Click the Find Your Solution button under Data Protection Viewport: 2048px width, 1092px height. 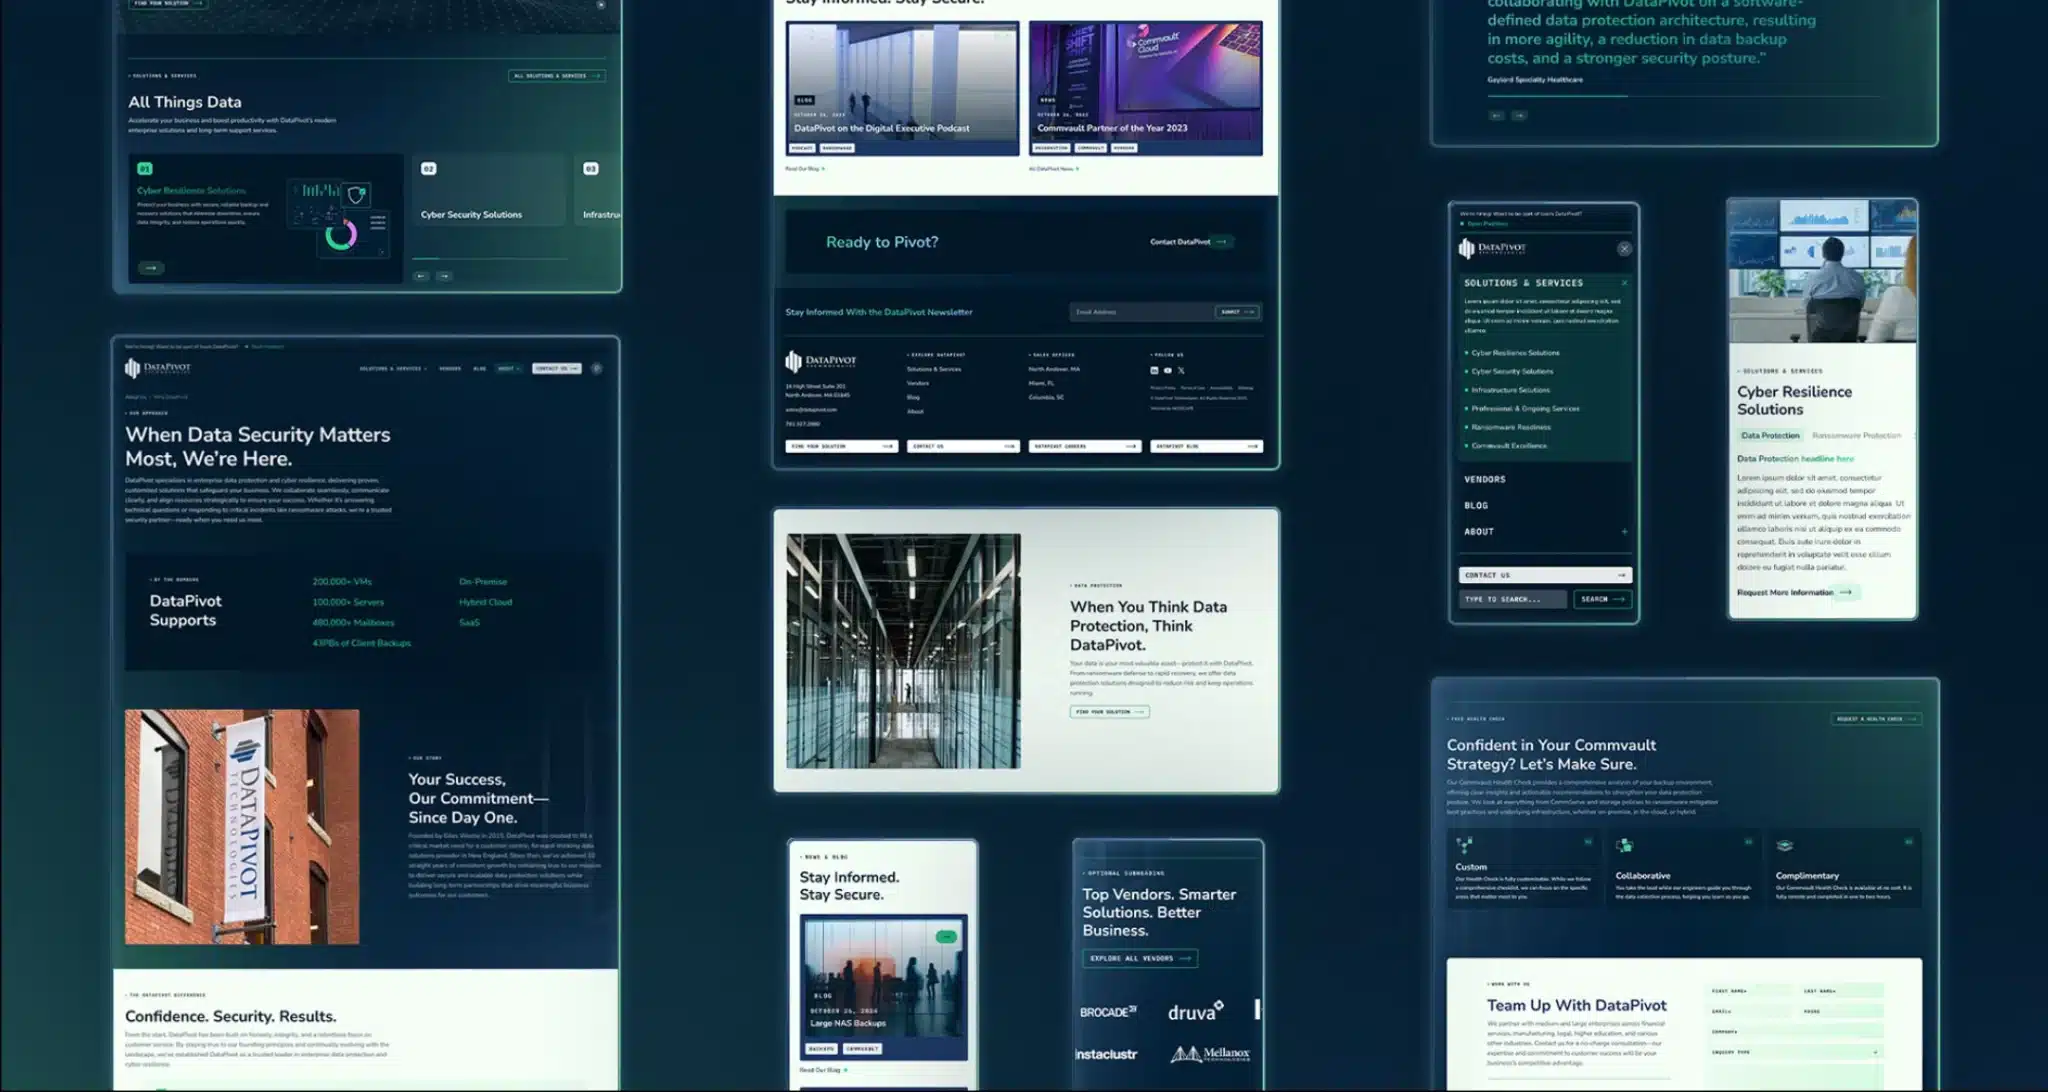[1110, 712]
